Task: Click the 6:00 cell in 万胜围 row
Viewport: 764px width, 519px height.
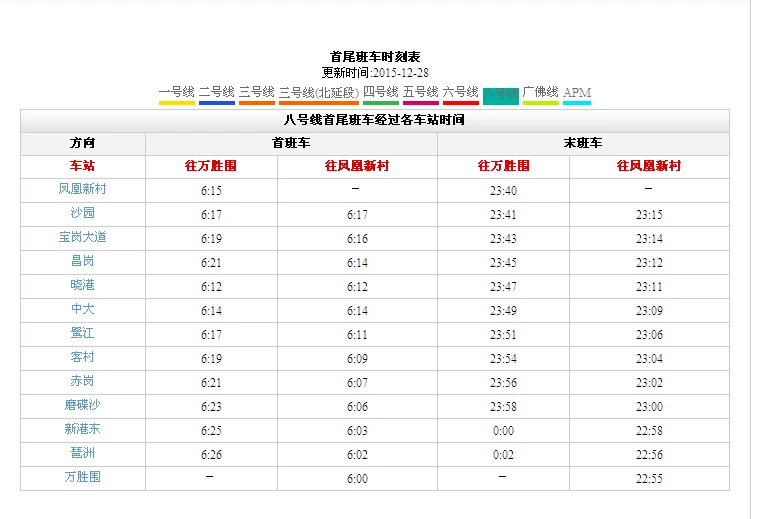Action: click(x=357, y=479)
